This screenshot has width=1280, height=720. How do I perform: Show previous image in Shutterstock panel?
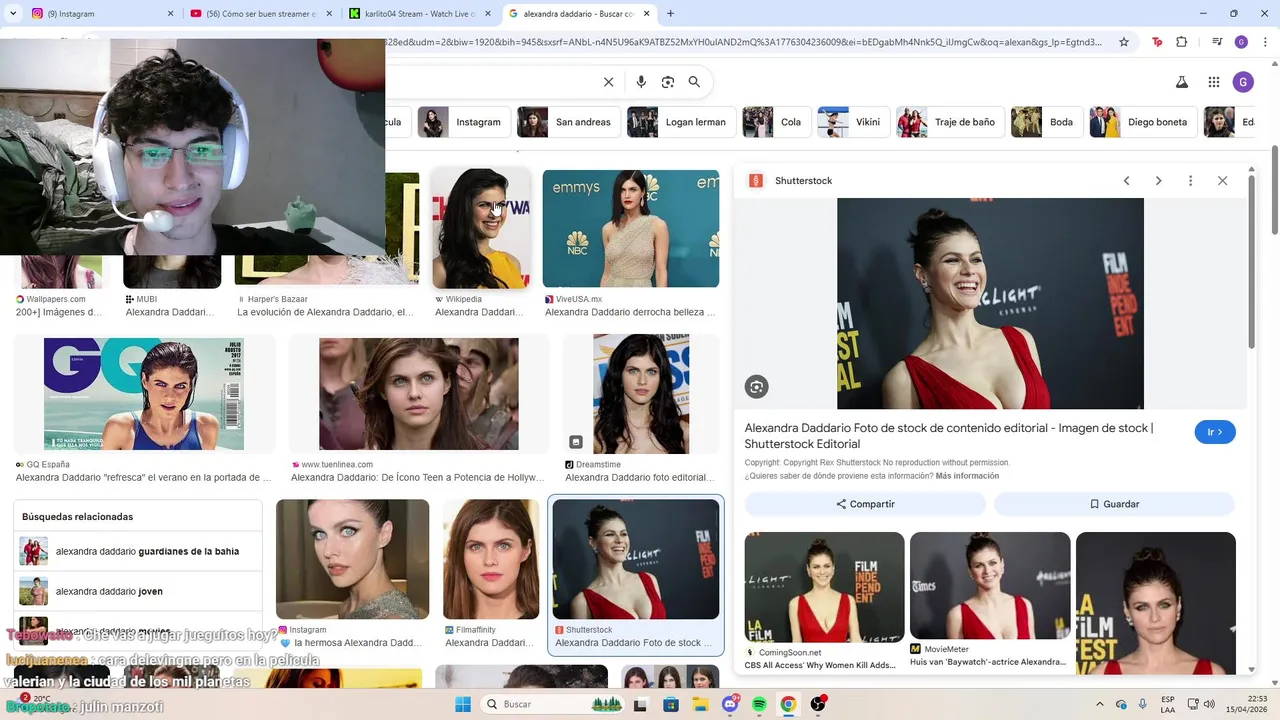pyautogui.click(x=1126, y=181)
